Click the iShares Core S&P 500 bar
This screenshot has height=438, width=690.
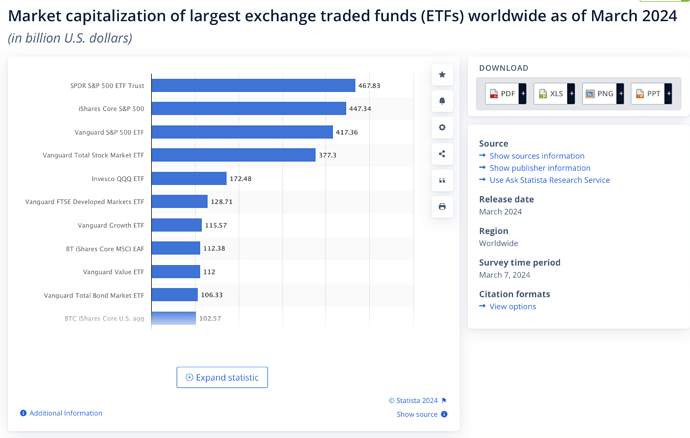click(249, 108)
